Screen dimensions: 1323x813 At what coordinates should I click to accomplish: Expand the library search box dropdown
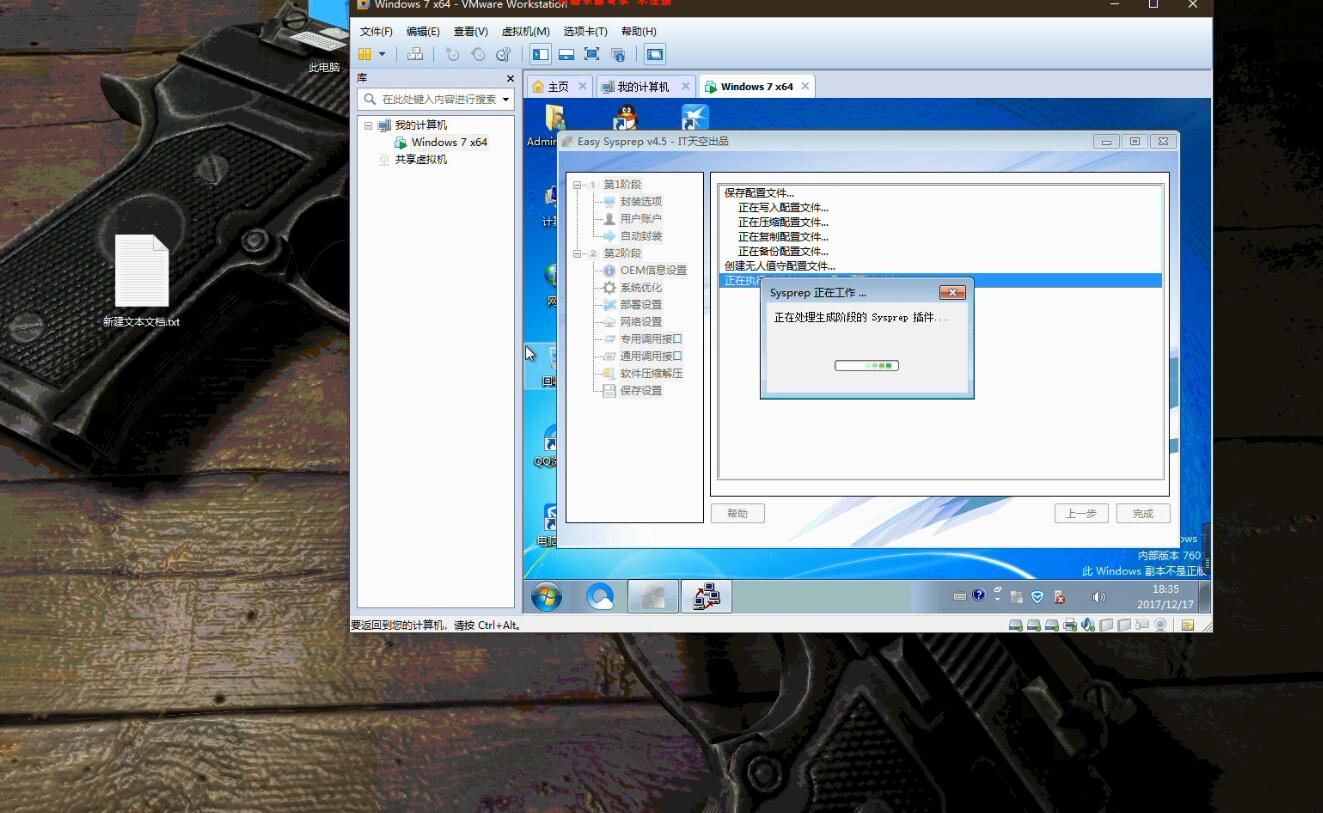click(x=506, y=99)
